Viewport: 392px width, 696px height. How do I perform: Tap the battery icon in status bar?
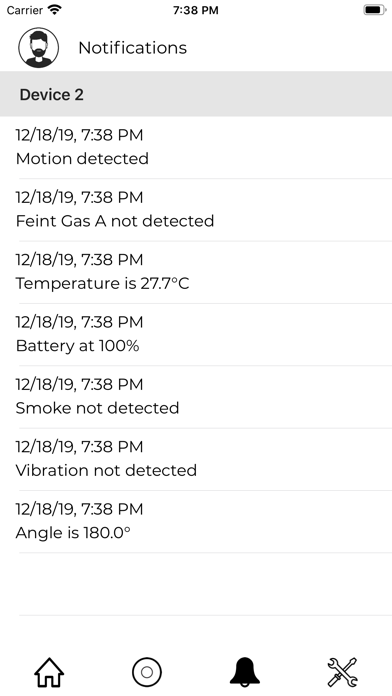pos(374,10)
